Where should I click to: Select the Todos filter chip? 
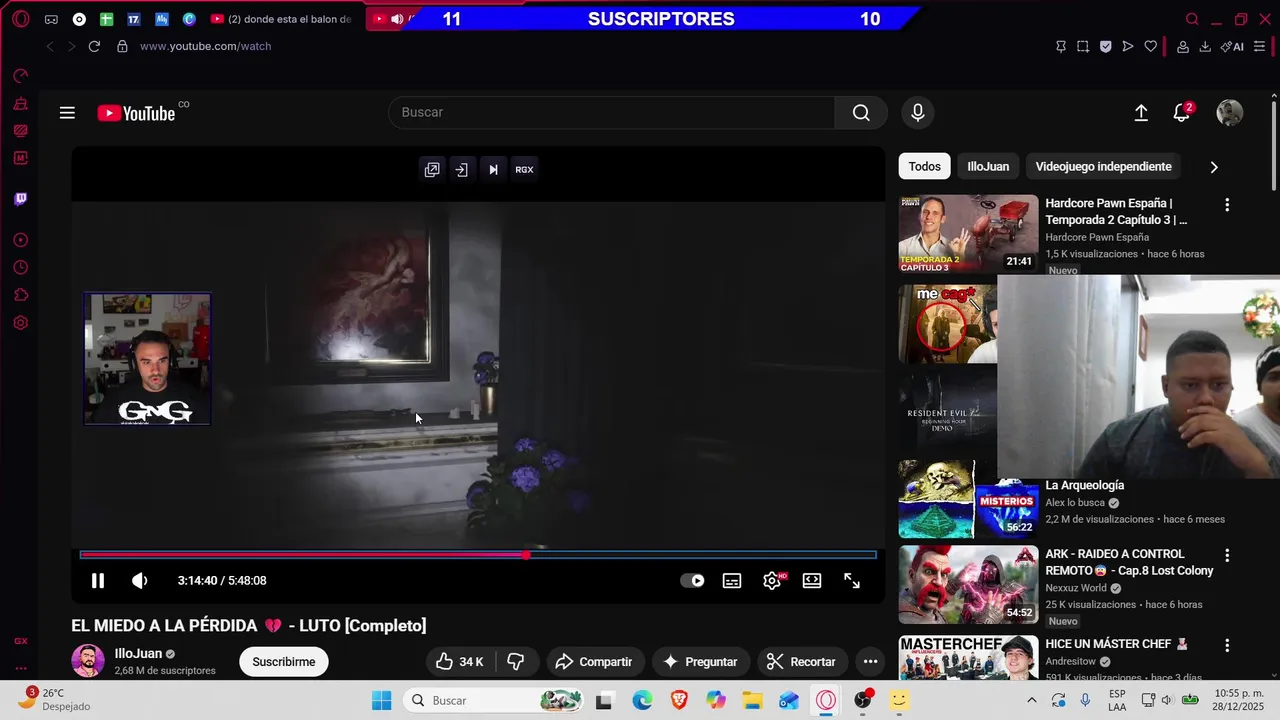[x=924, y=167]
